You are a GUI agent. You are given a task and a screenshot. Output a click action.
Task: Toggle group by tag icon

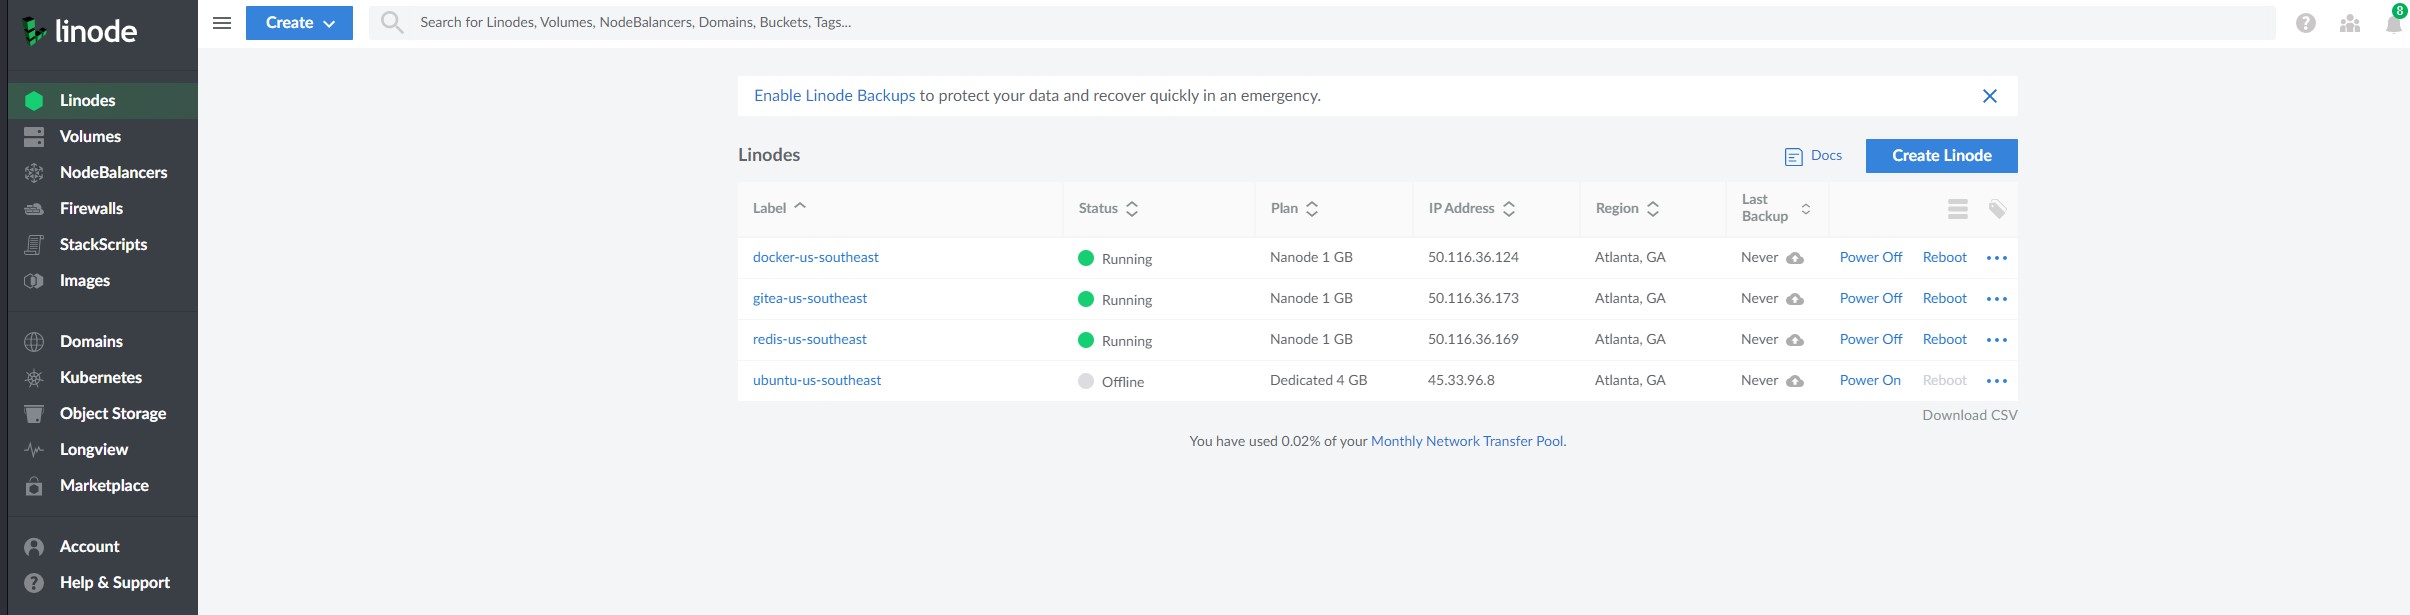tap(1997, 209)
